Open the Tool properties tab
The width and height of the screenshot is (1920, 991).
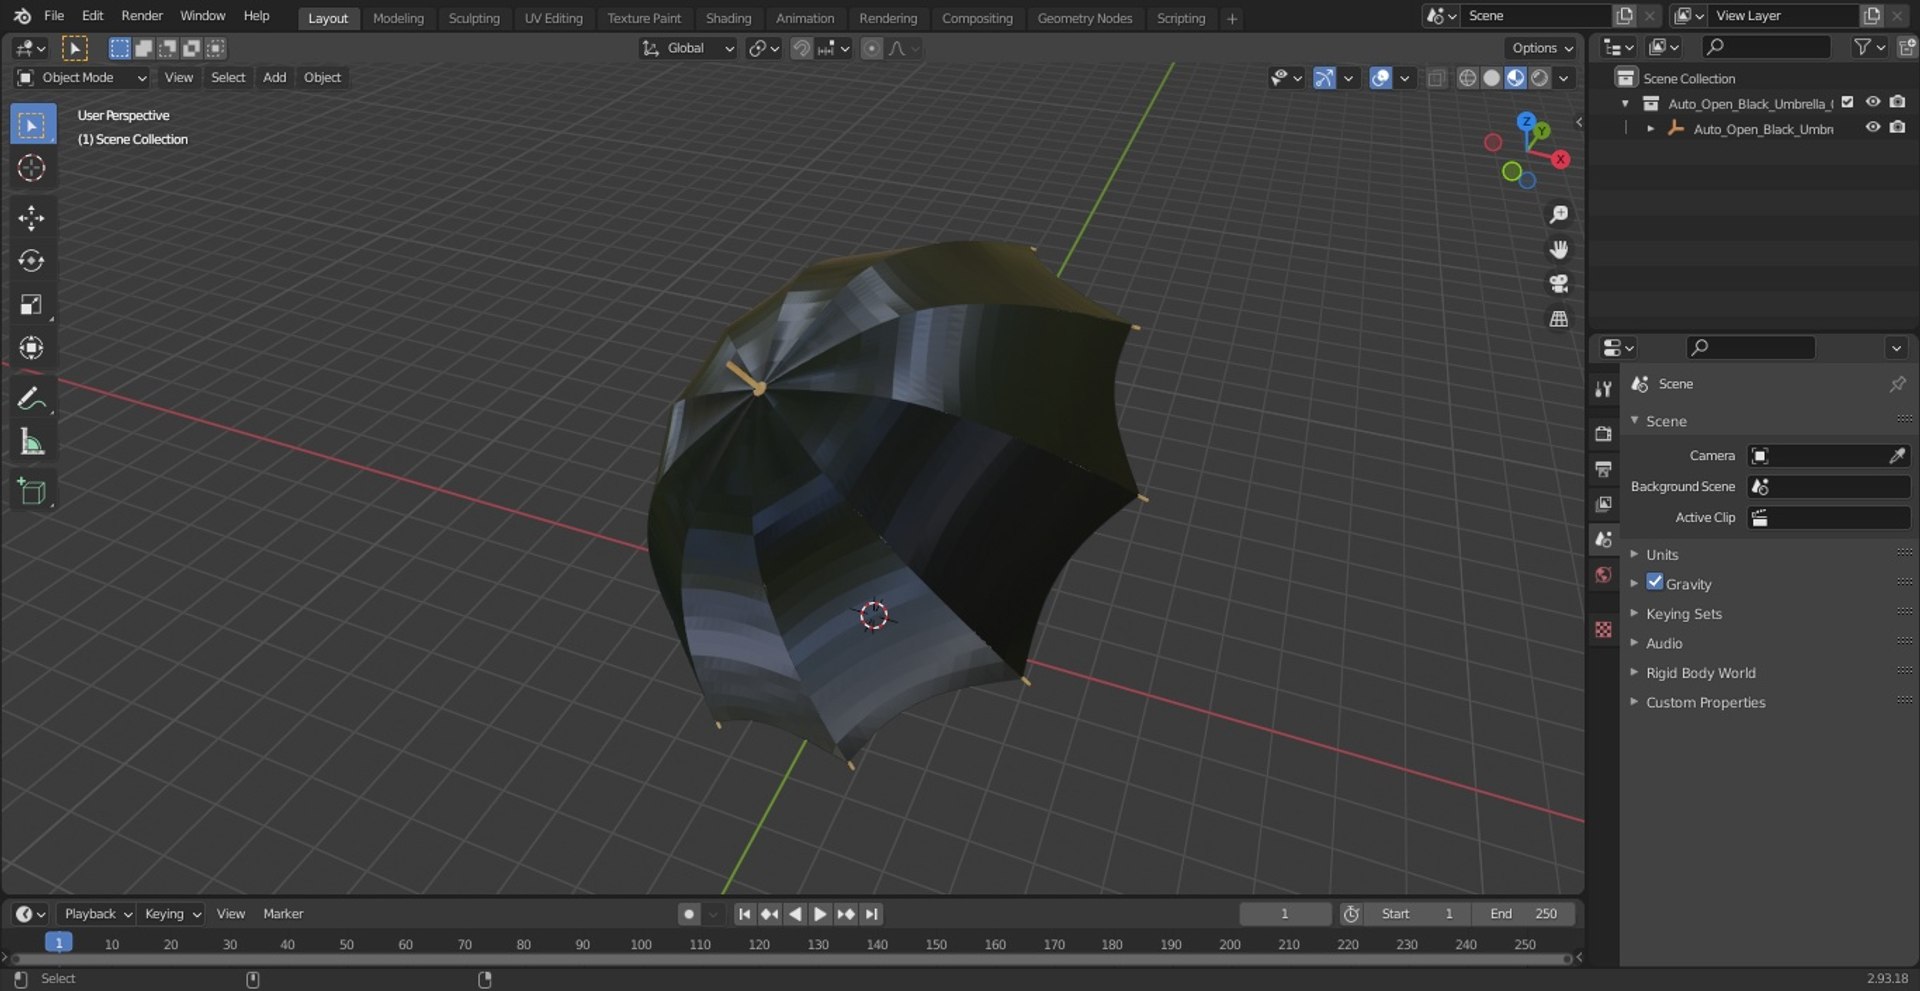pyautogui.click(x=1603, y=389)
